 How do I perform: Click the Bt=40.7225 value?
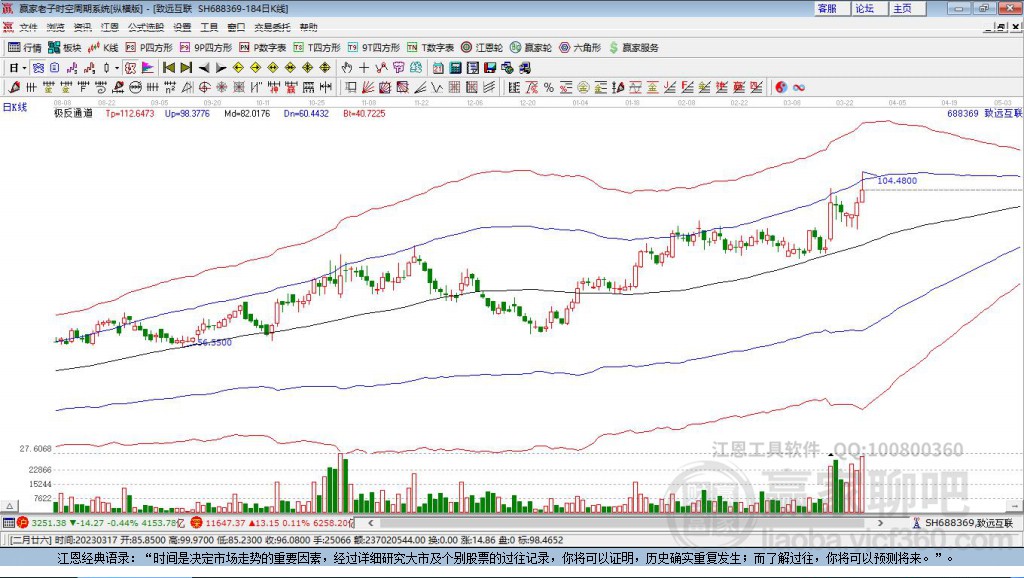[x=364, y=113]
